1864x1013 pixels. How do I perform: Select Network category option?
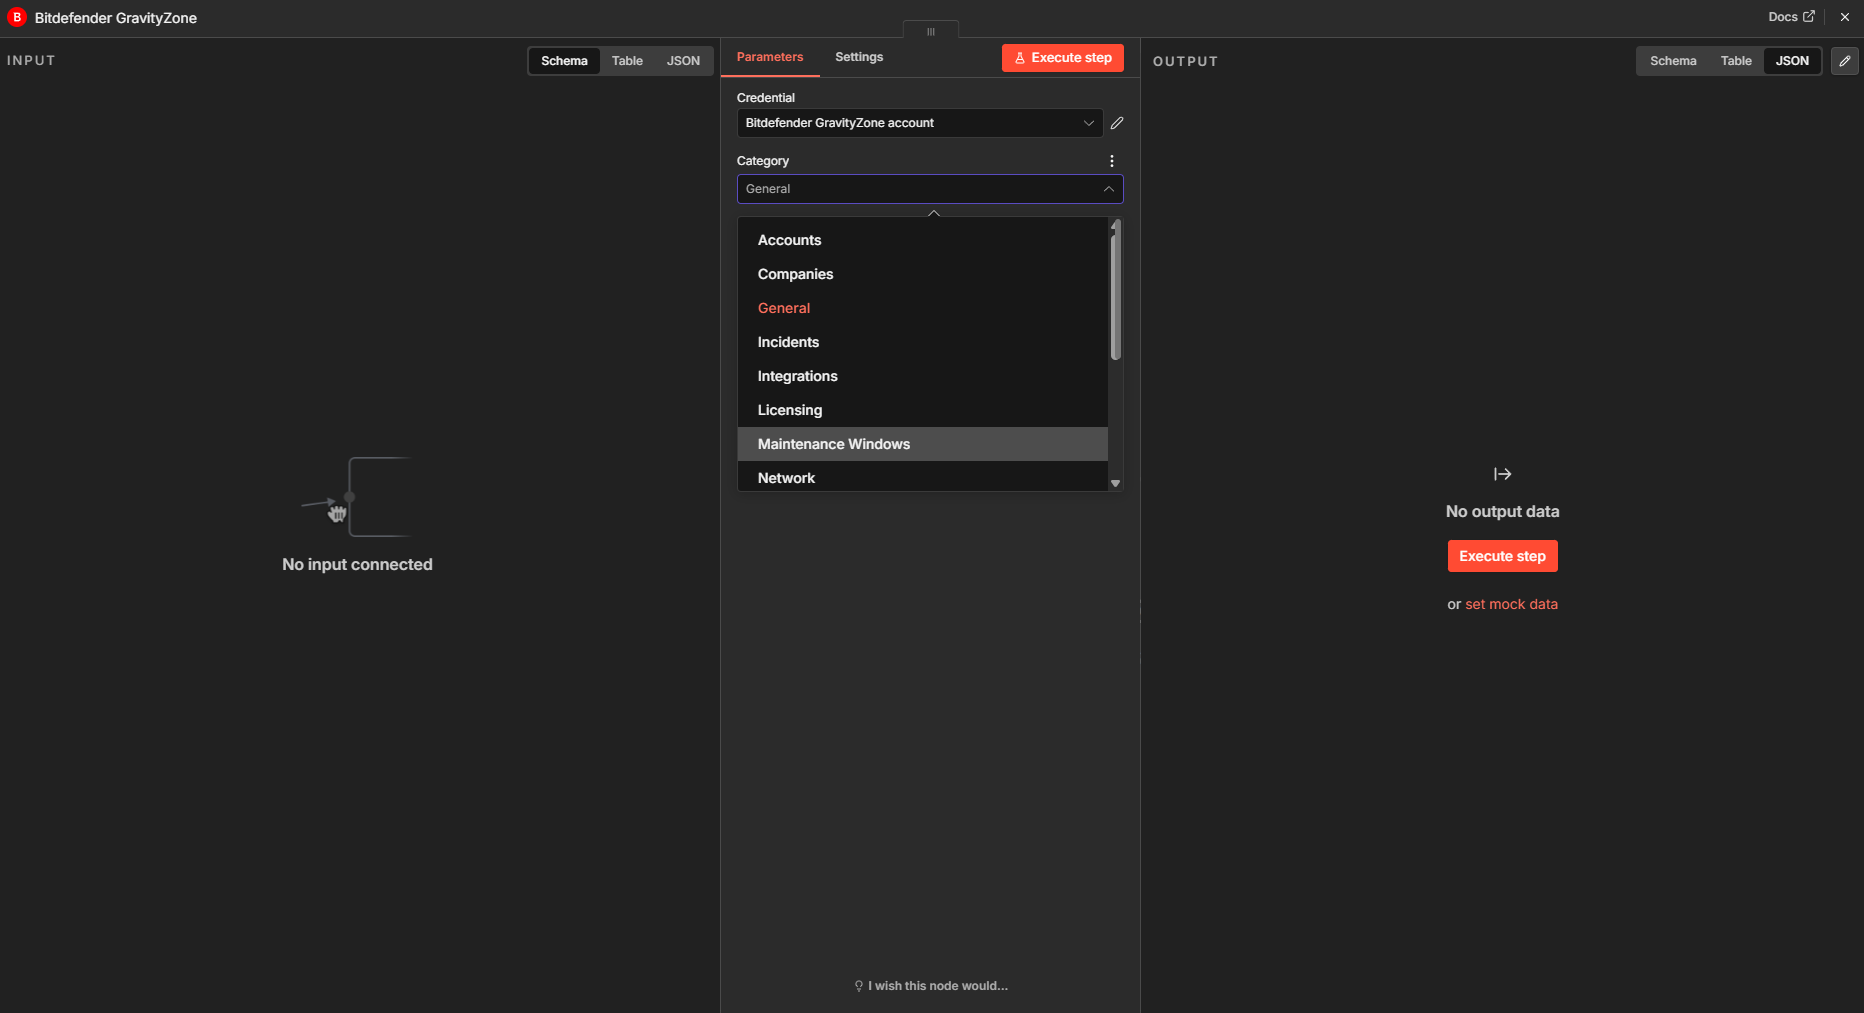pyautogui.click(x=923, y=477)
